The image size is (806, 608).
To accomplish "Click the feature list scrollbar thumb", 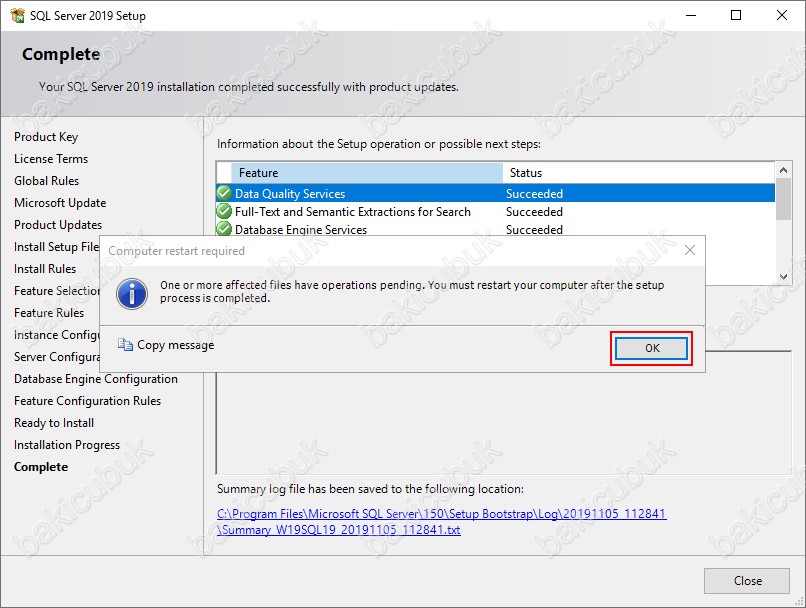I will [x=783, y=198].
